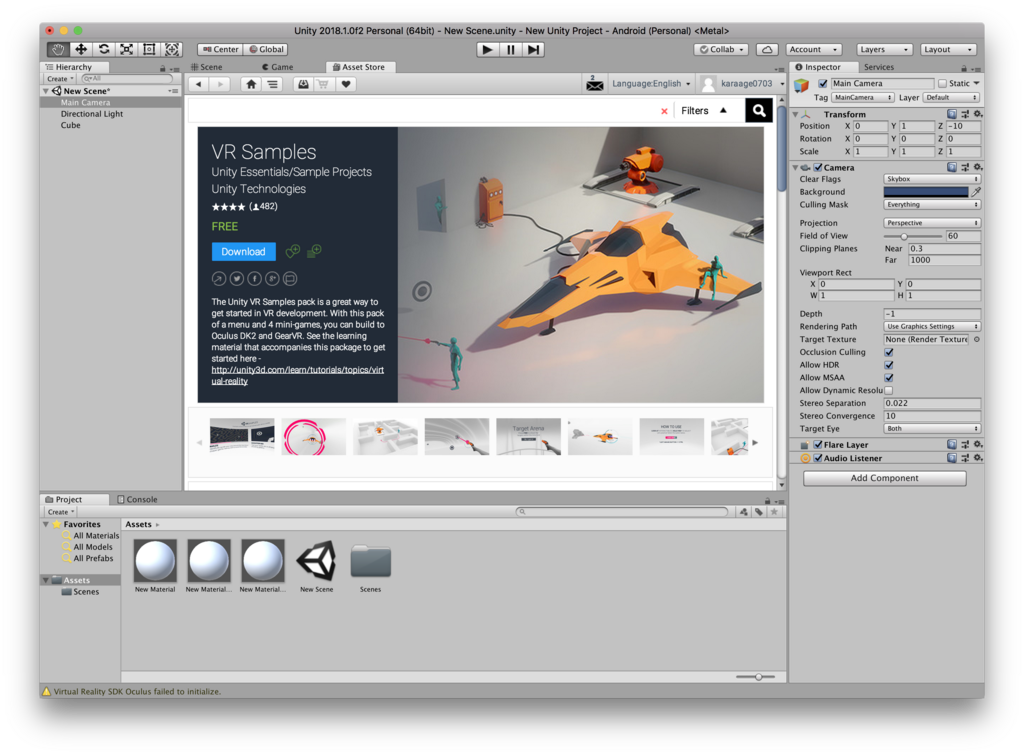Switch to the Console tab
Image resolution: width=1024 pixels, height=755 pixels.
pyautogui.click(x=137, y=499)
